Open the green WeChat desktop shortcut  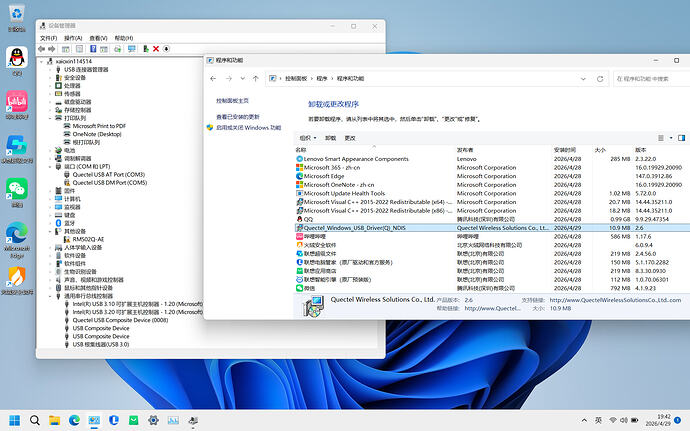pos(17,193)
